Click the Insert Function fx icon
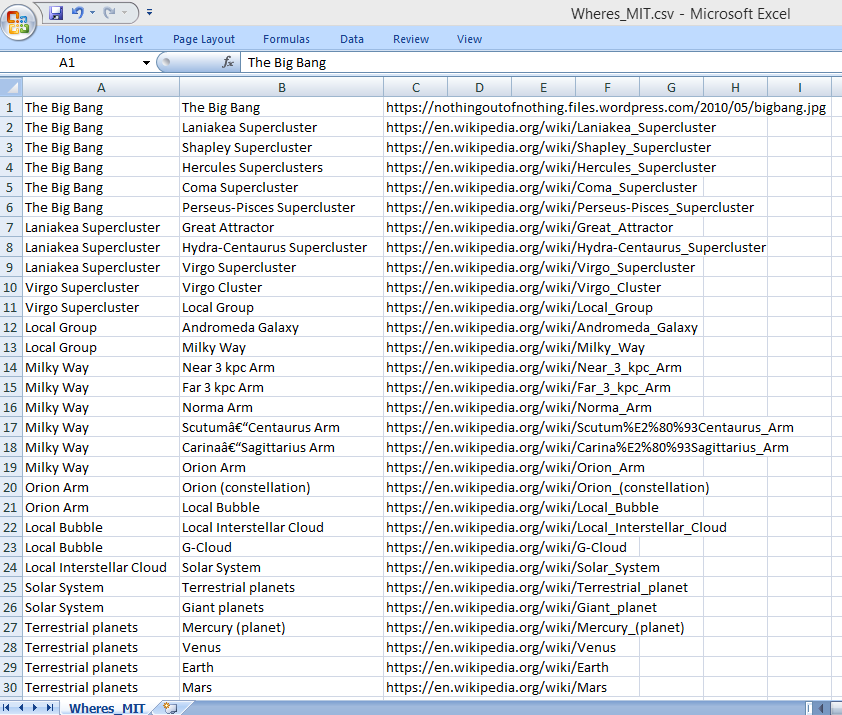Image resolution: width=842 pixels, height=715 pixels. [x=228, y=63]
